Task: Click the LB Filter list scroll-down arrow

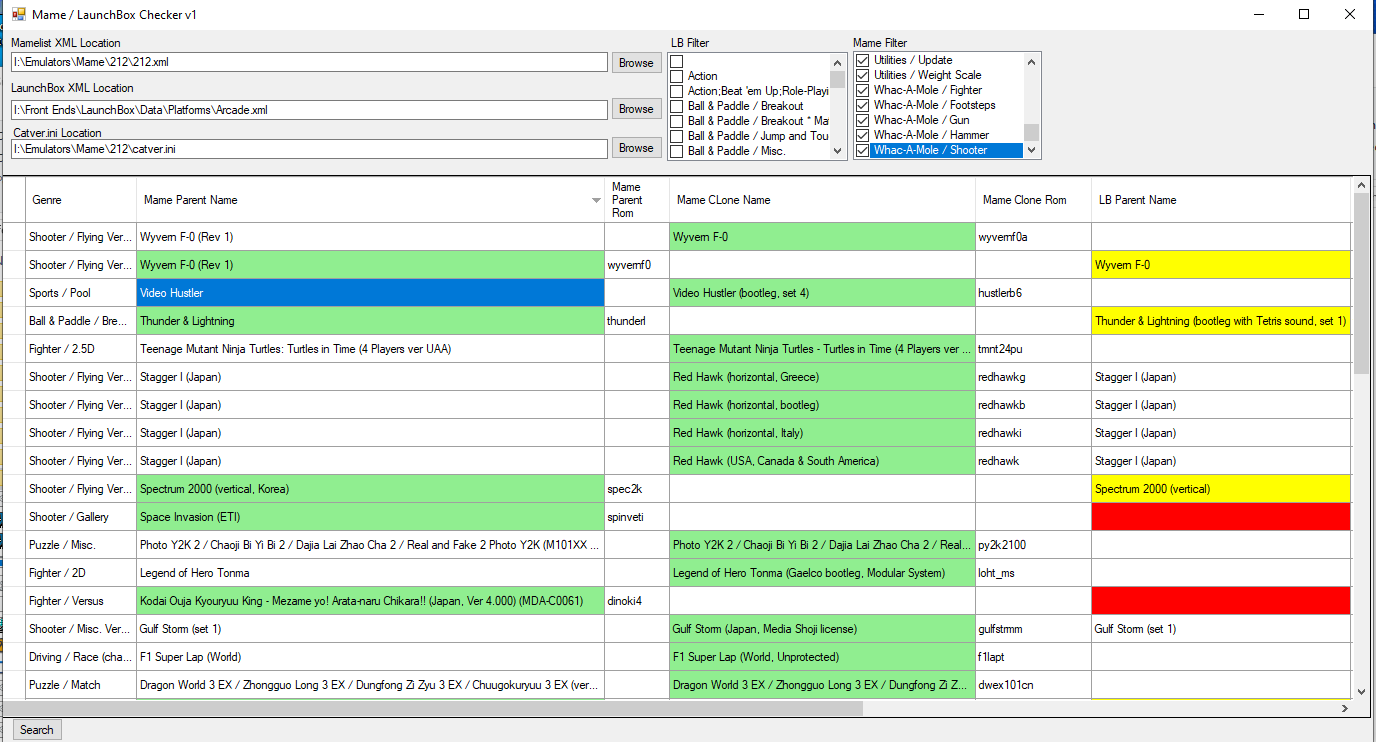Action: coord(838,151)
